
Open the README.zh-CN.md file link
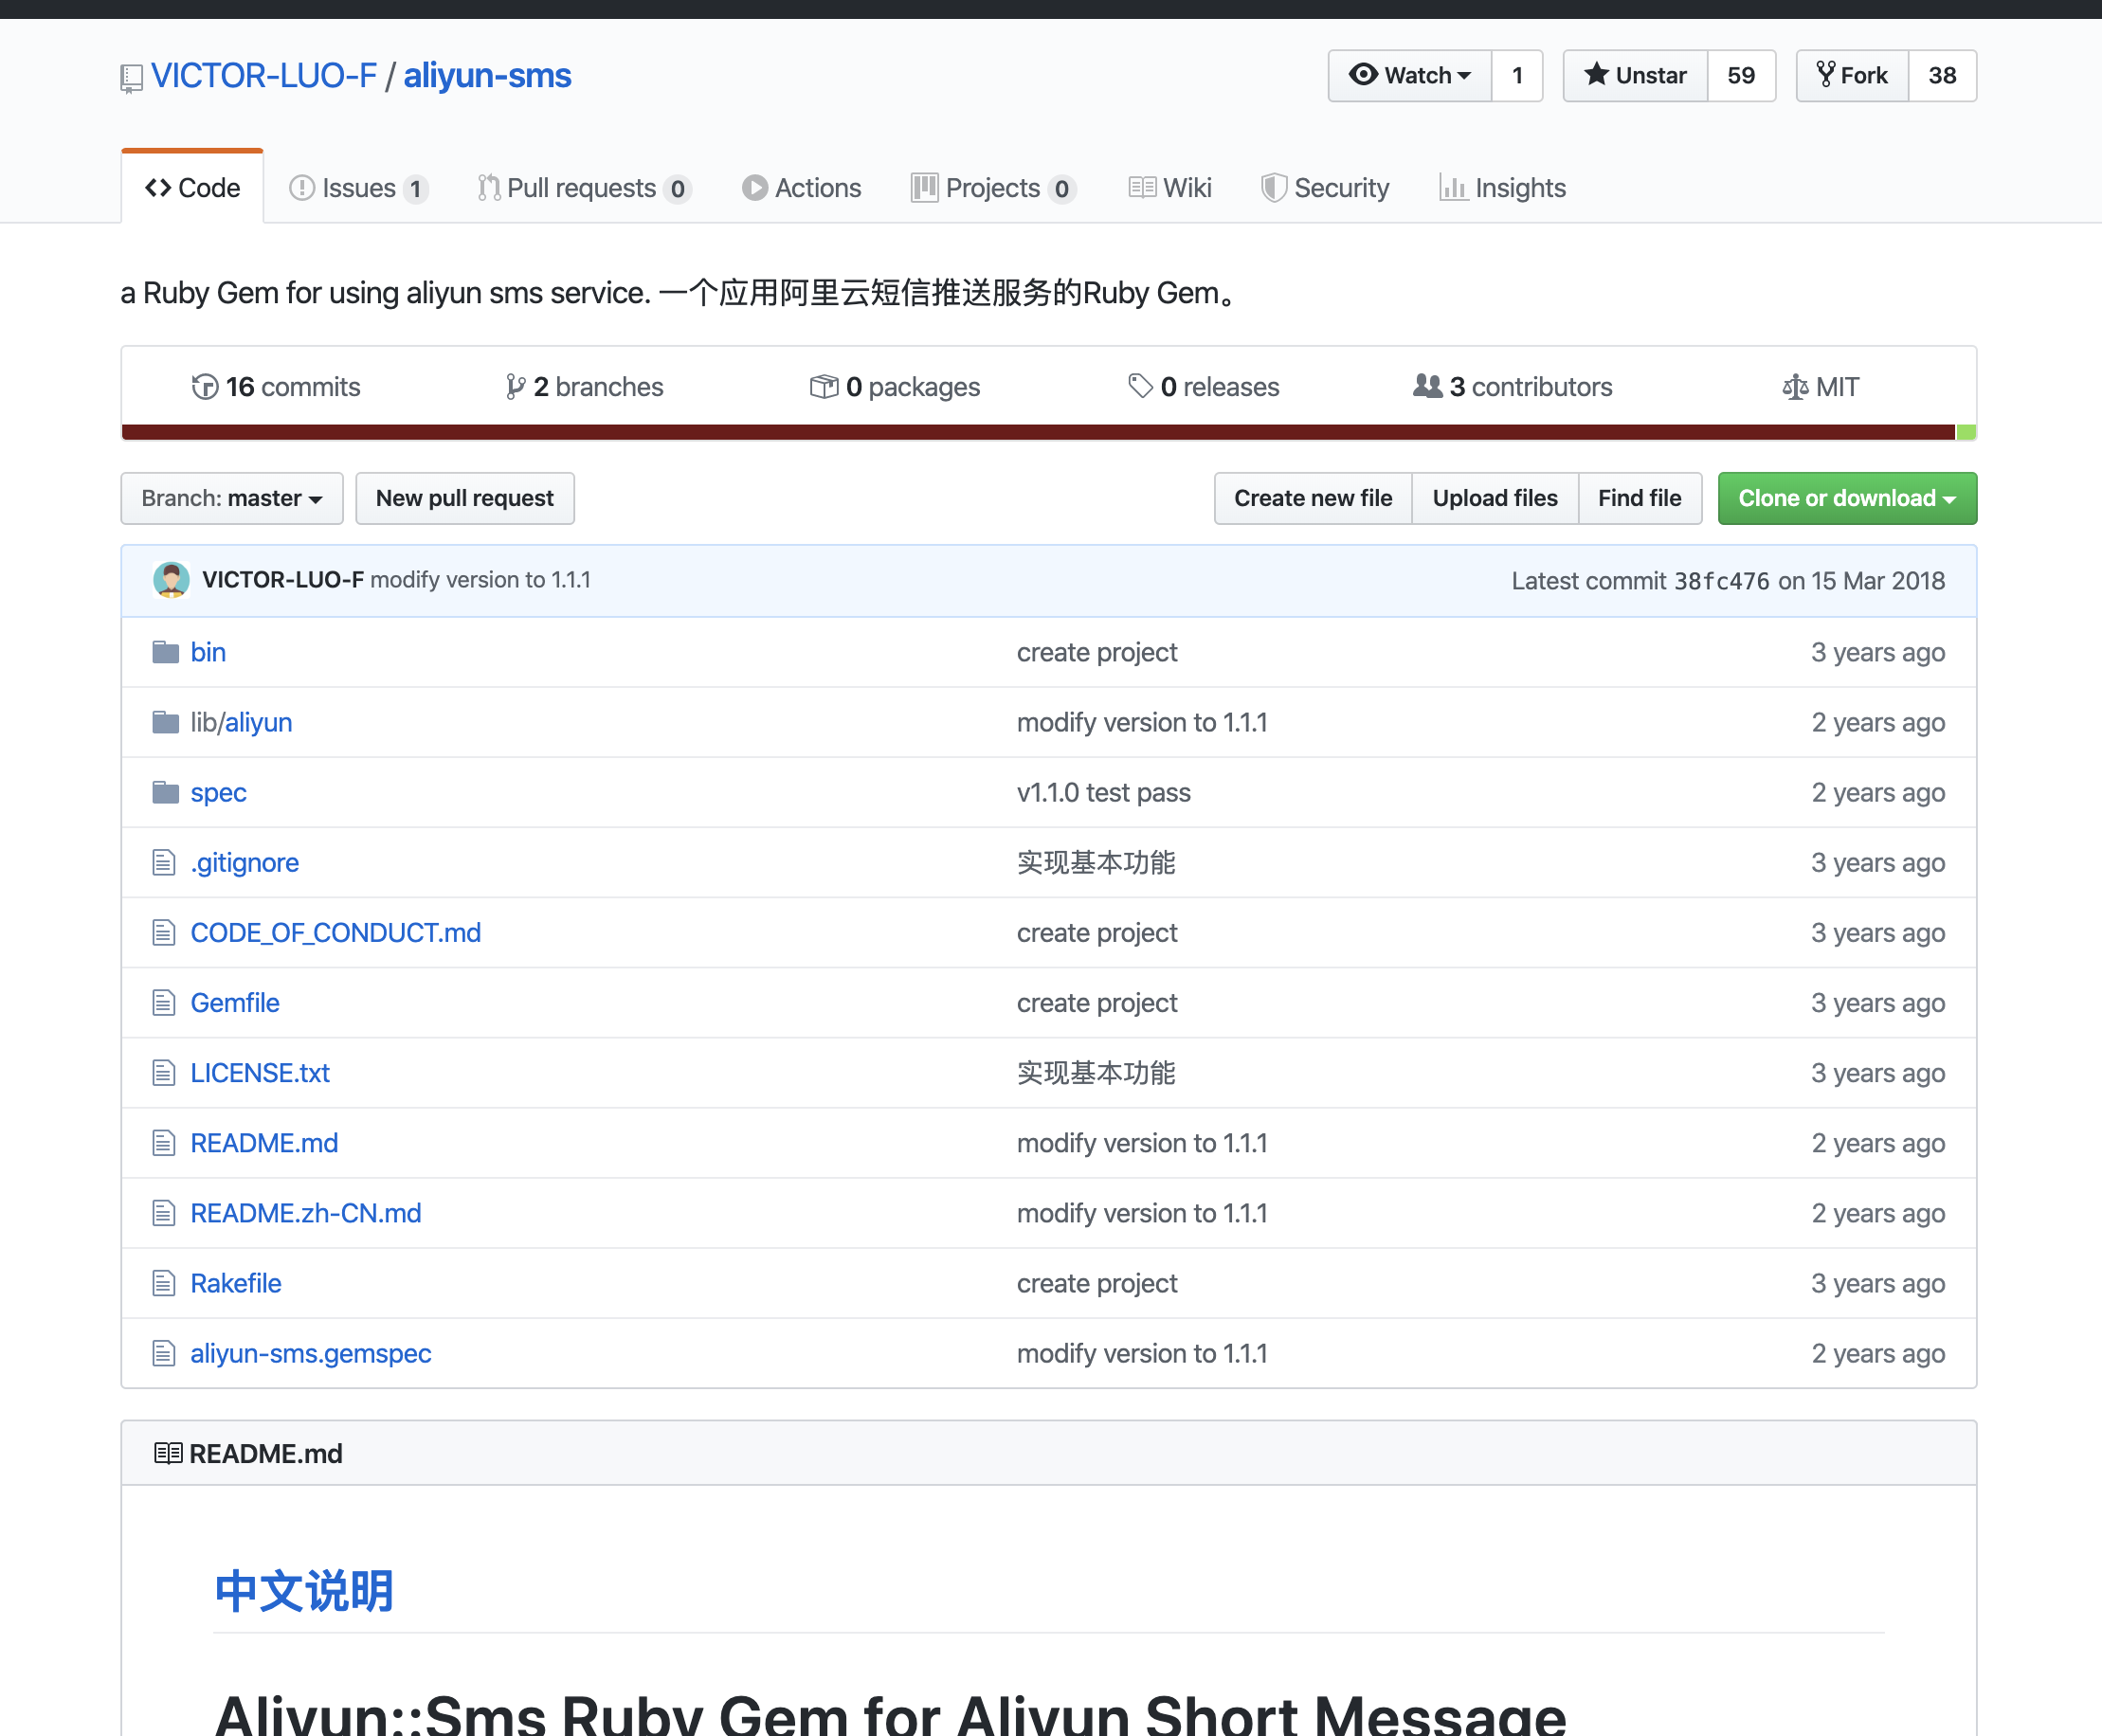pos(306,1213)
